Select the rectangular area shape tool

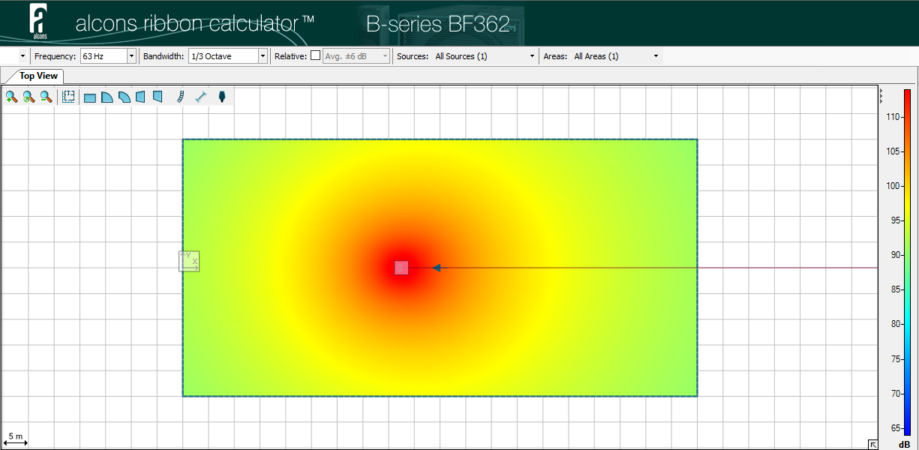tap(90, 97)
